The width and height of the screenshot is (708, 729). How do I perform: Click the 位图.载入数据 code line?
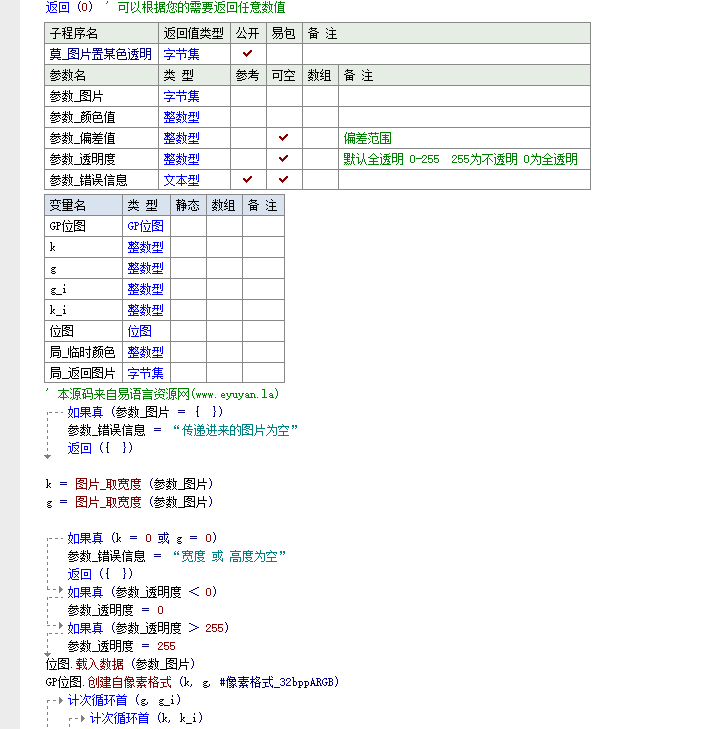pyautogui.click(x=120, y=664)
